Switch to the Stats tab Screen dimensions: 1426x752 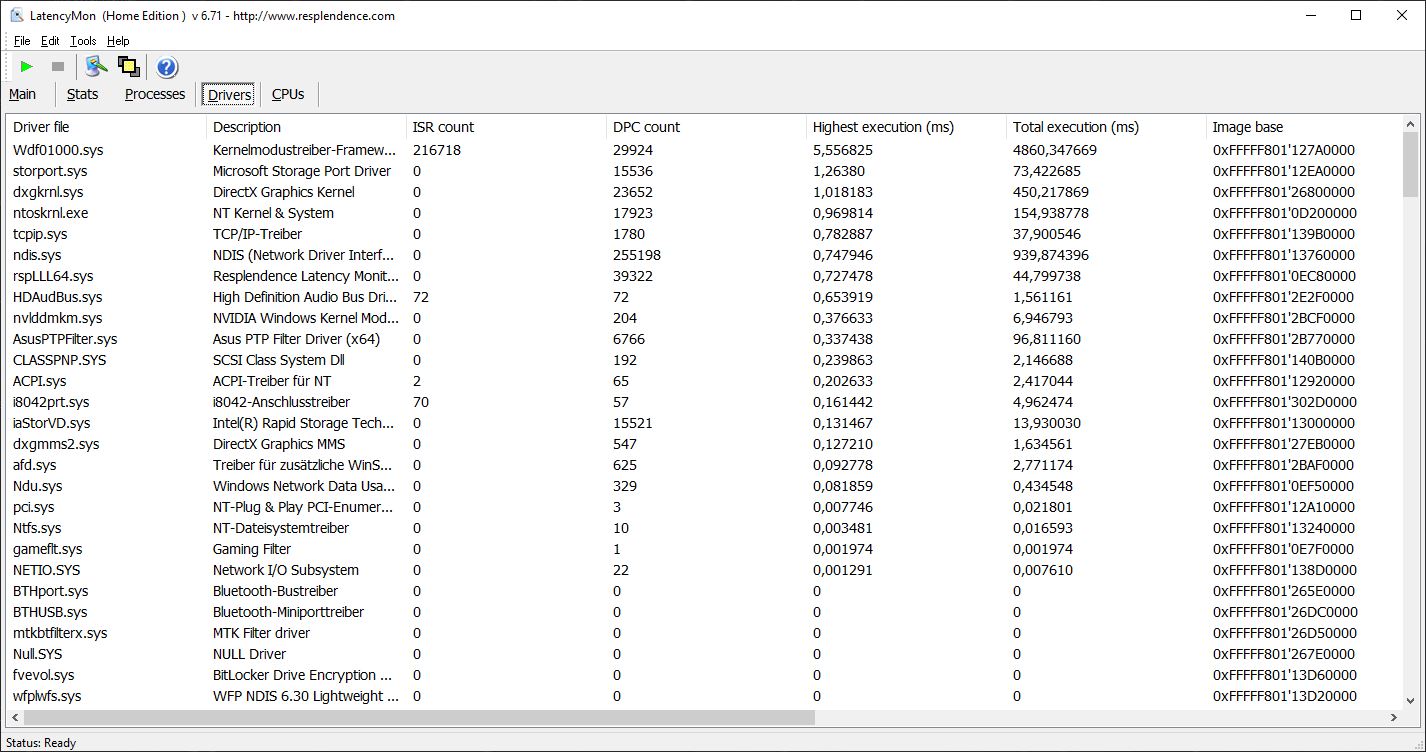tap(83, 94)
